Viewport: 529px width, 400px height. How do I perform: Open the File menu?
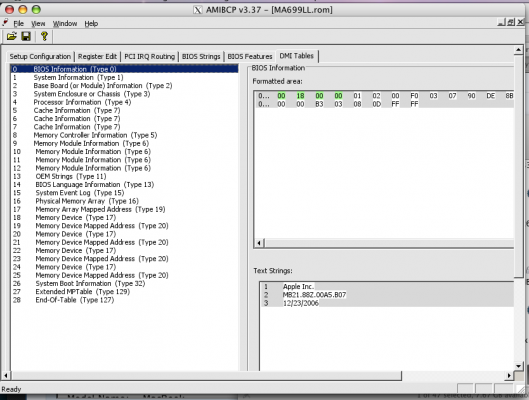[x=19, y=24]
